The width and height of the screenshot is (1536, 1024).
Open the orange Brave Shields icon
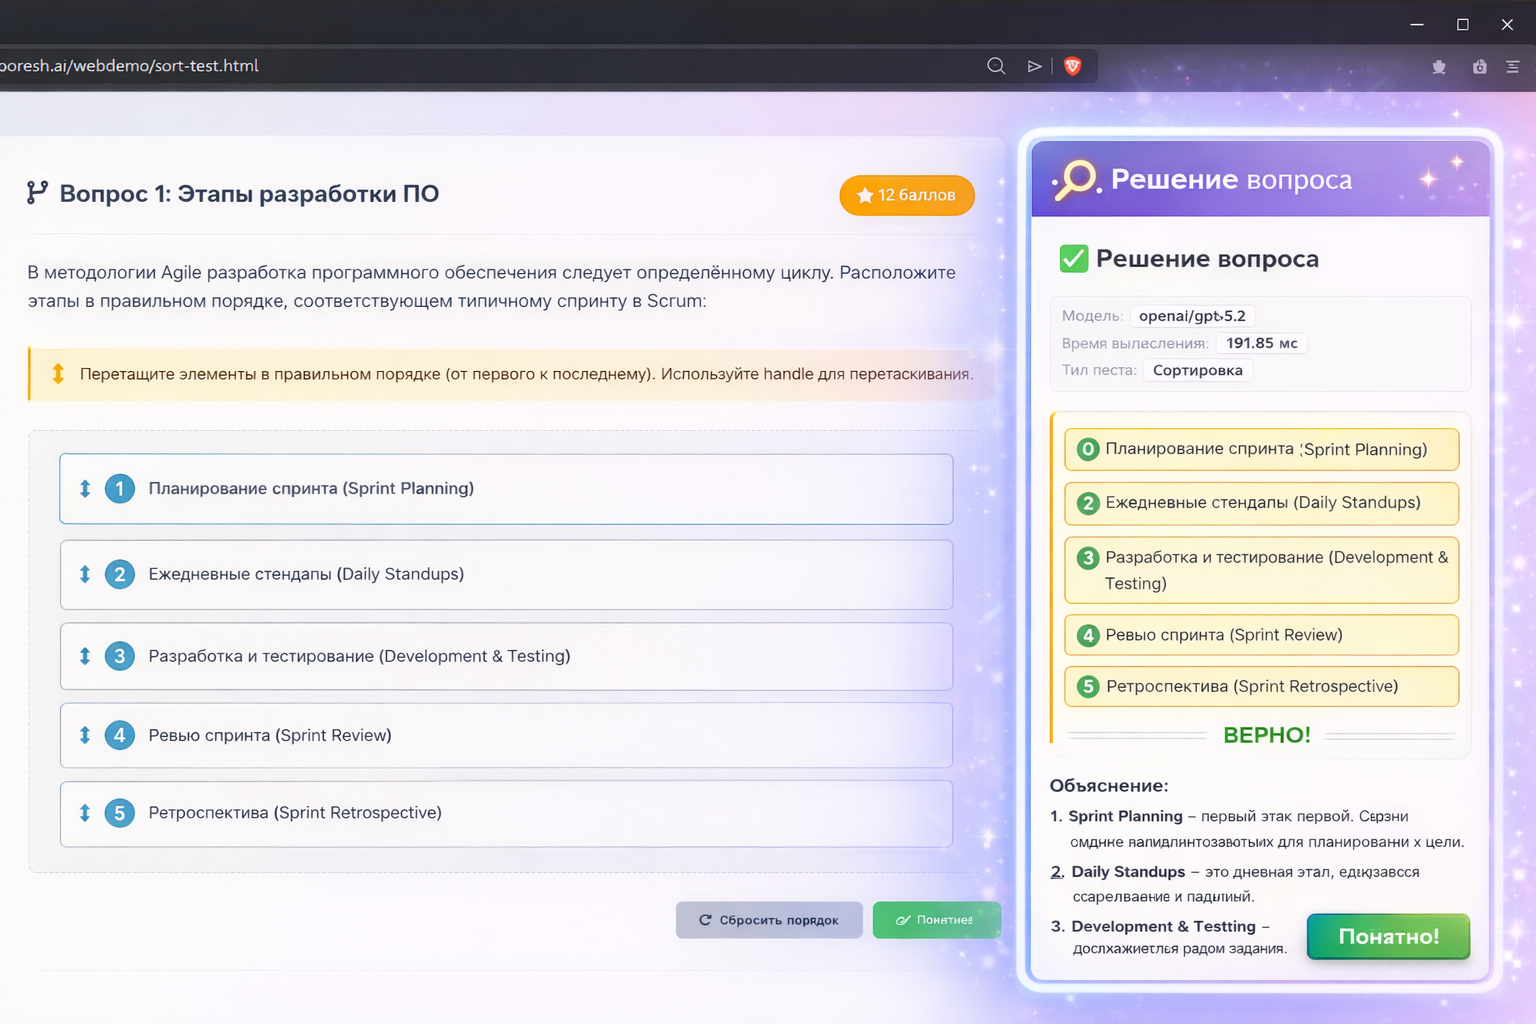point(1072,66)
